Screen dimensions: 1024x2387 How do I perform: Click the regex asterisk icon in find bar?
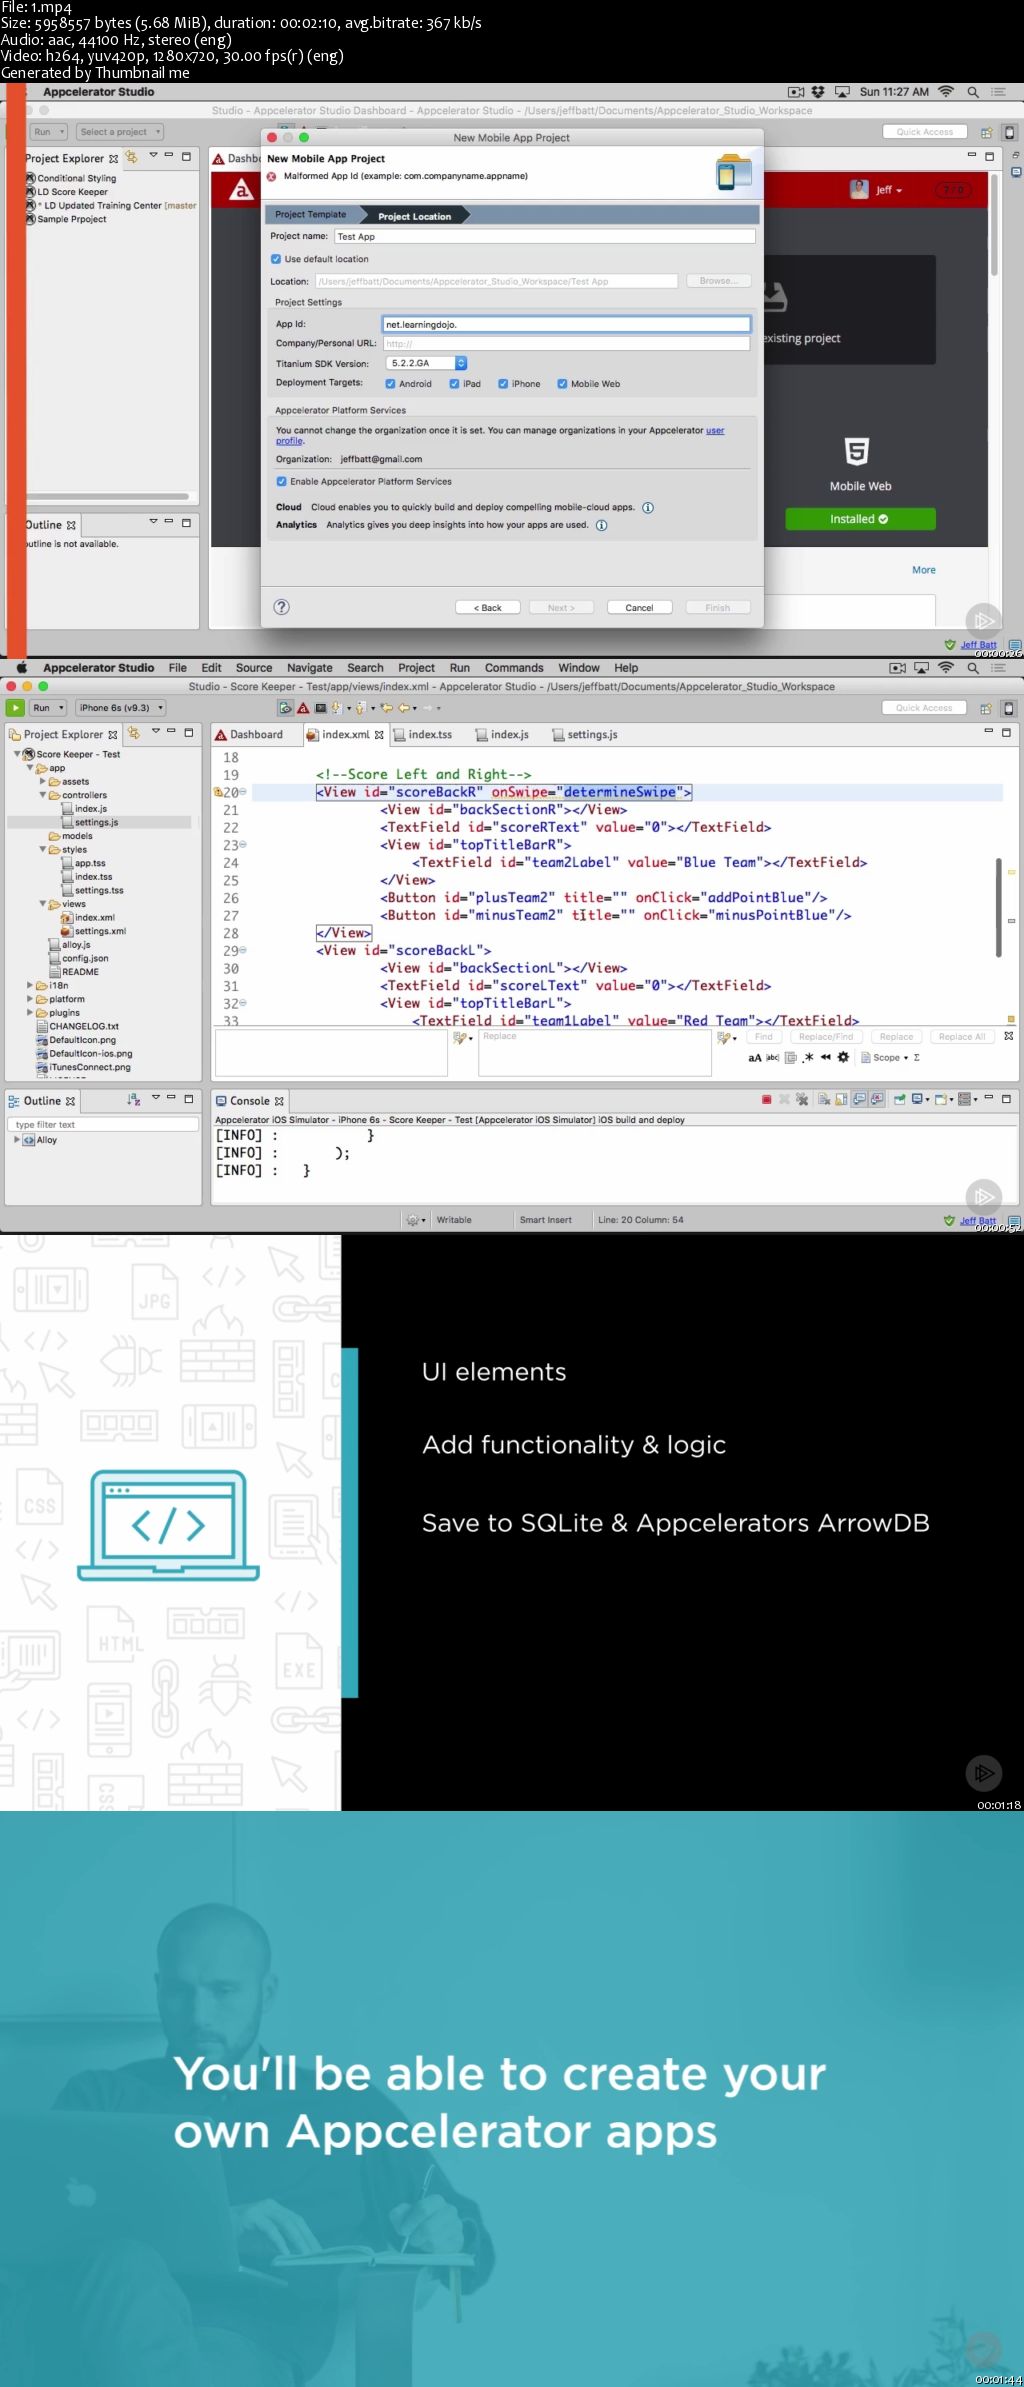click(808, 1057)
